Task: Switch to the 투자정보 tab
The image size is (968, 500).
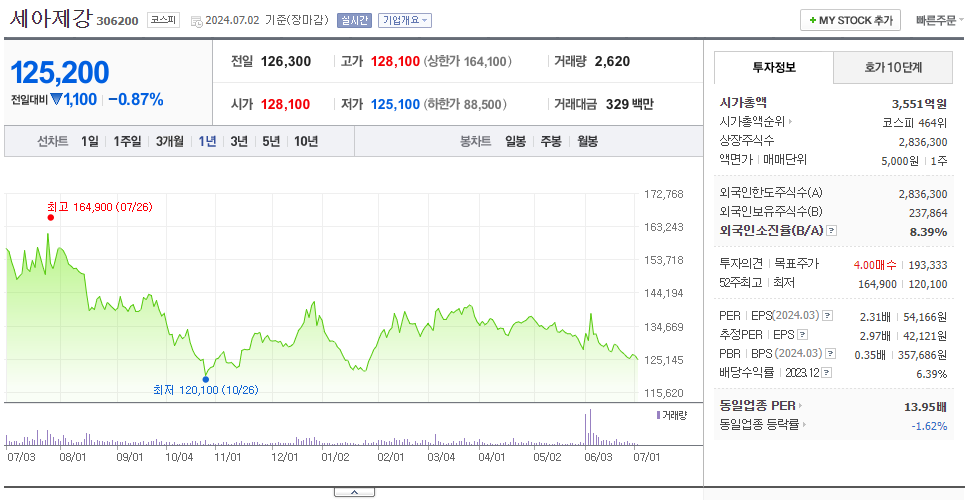Action: (774, 67)
